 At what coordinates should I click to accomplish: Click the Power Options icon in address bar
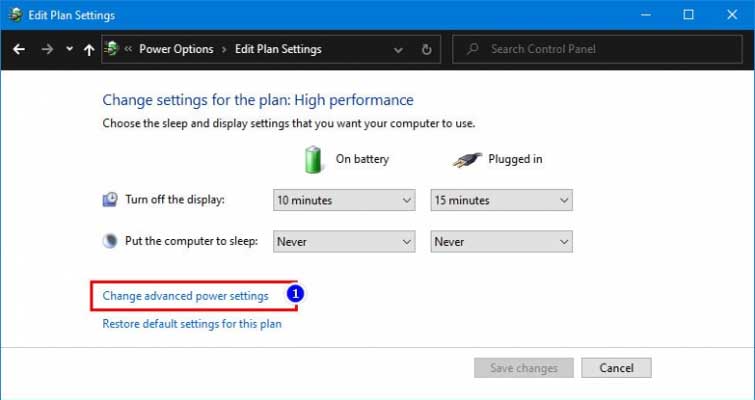(x=112, y=49)
